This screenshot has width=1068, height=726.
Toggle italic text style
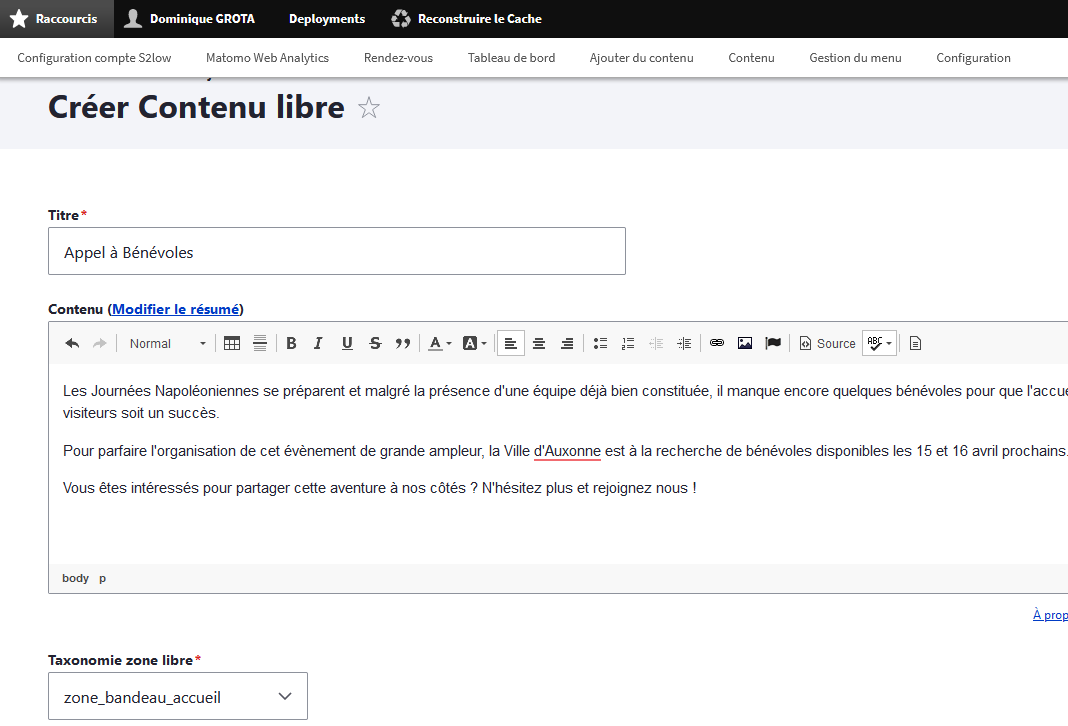318,343
